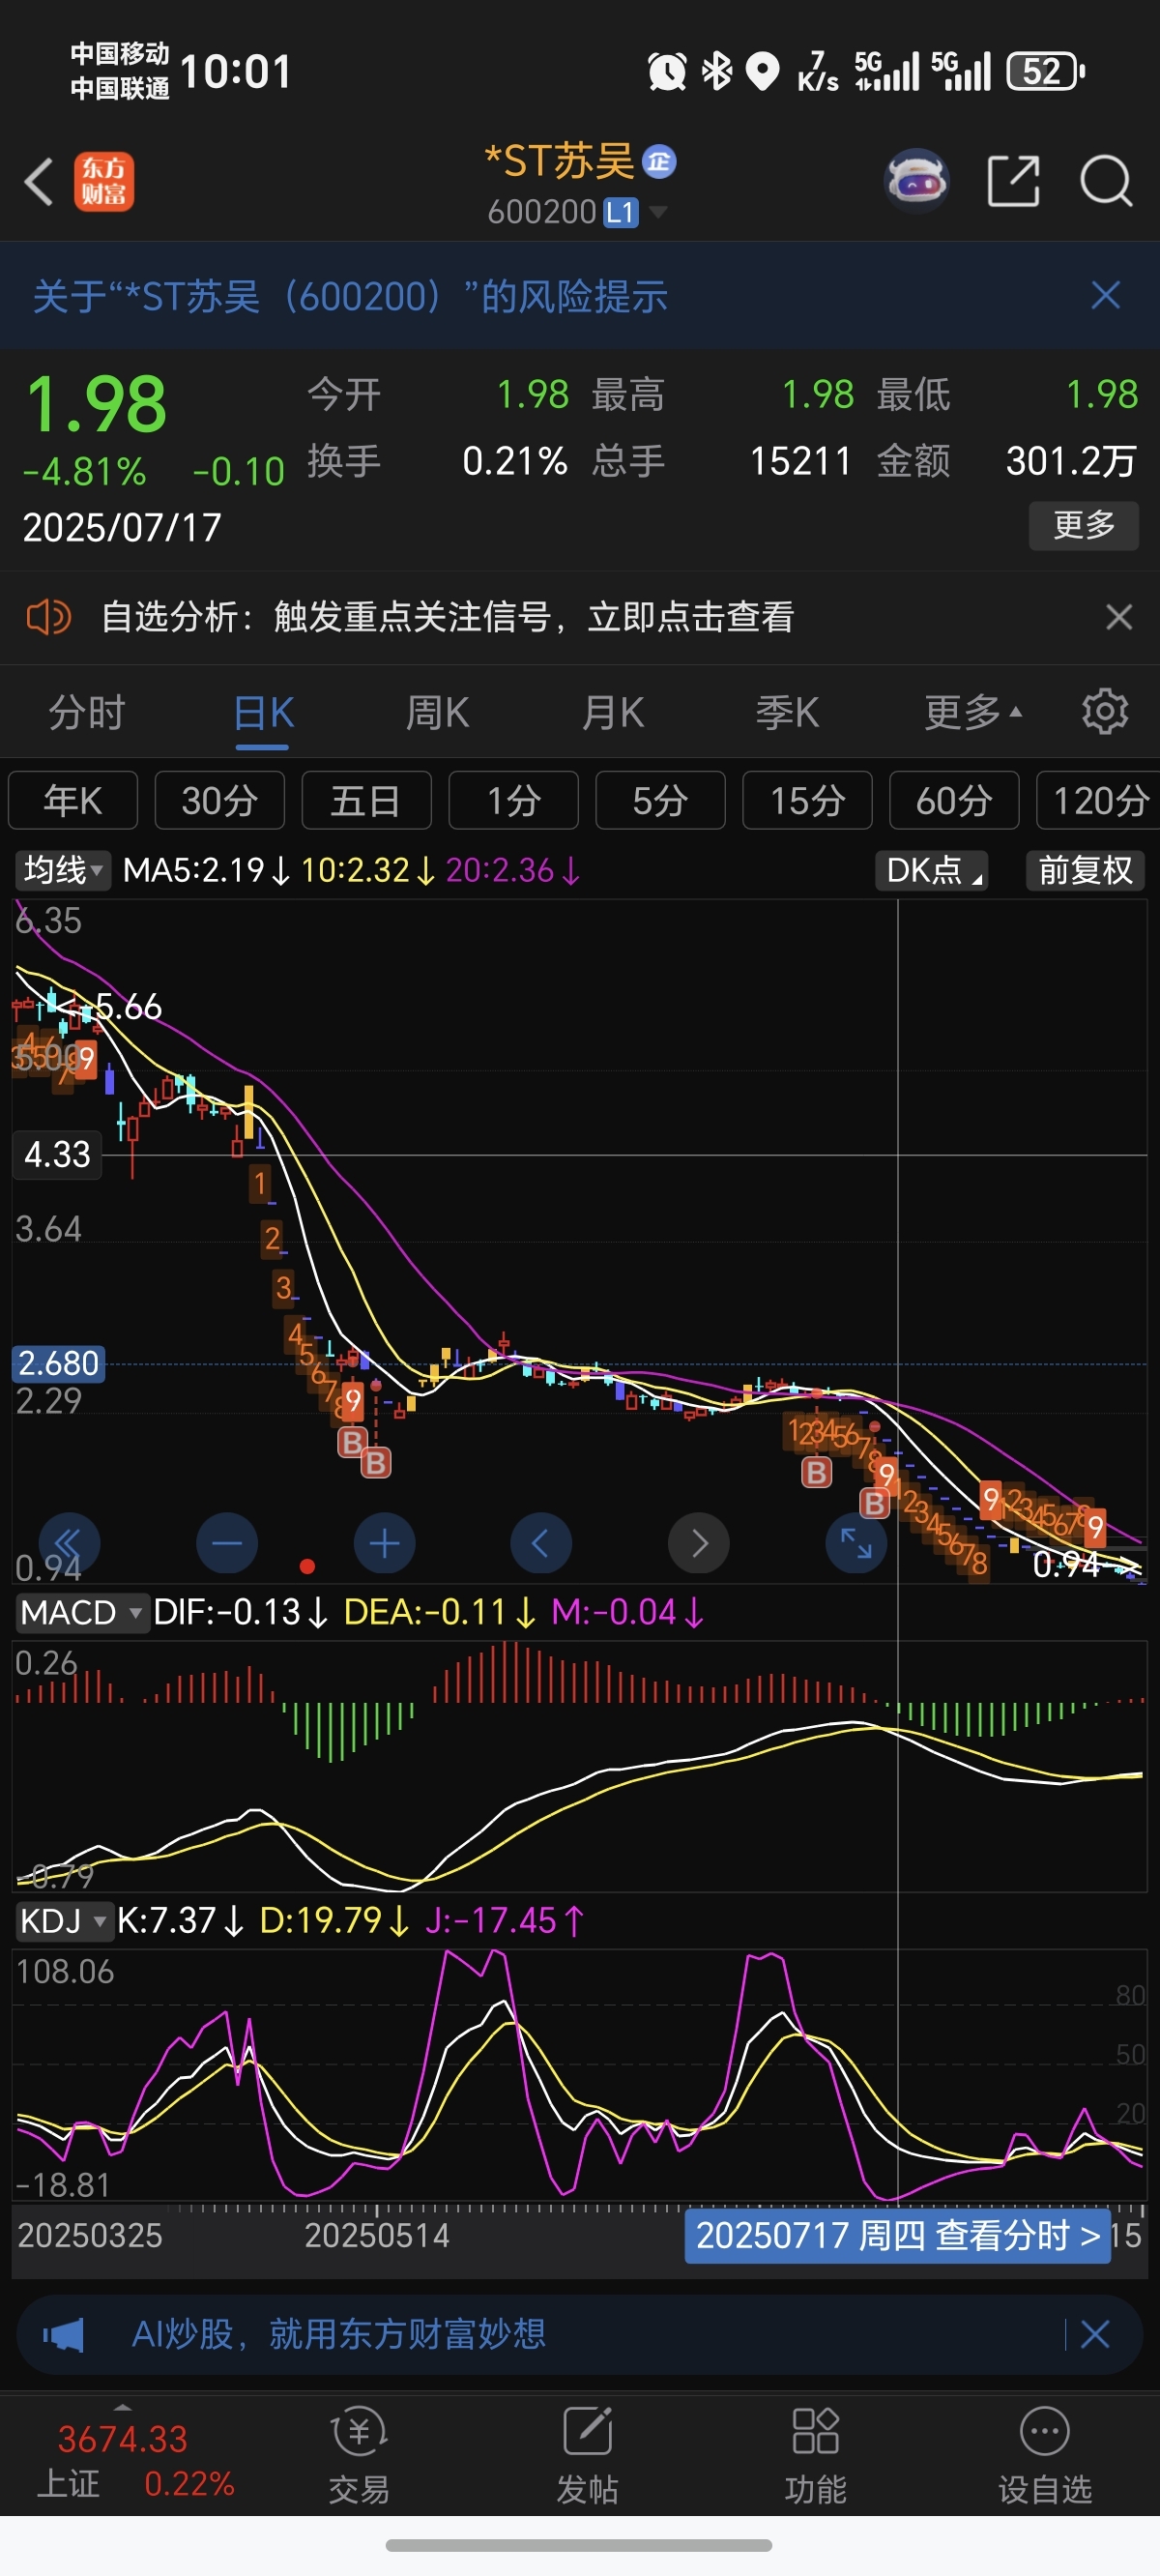Viewport: 1160px width, 2576px height.
Task: Move crosshair left with arrow icon
Action: coord(541,1543)
